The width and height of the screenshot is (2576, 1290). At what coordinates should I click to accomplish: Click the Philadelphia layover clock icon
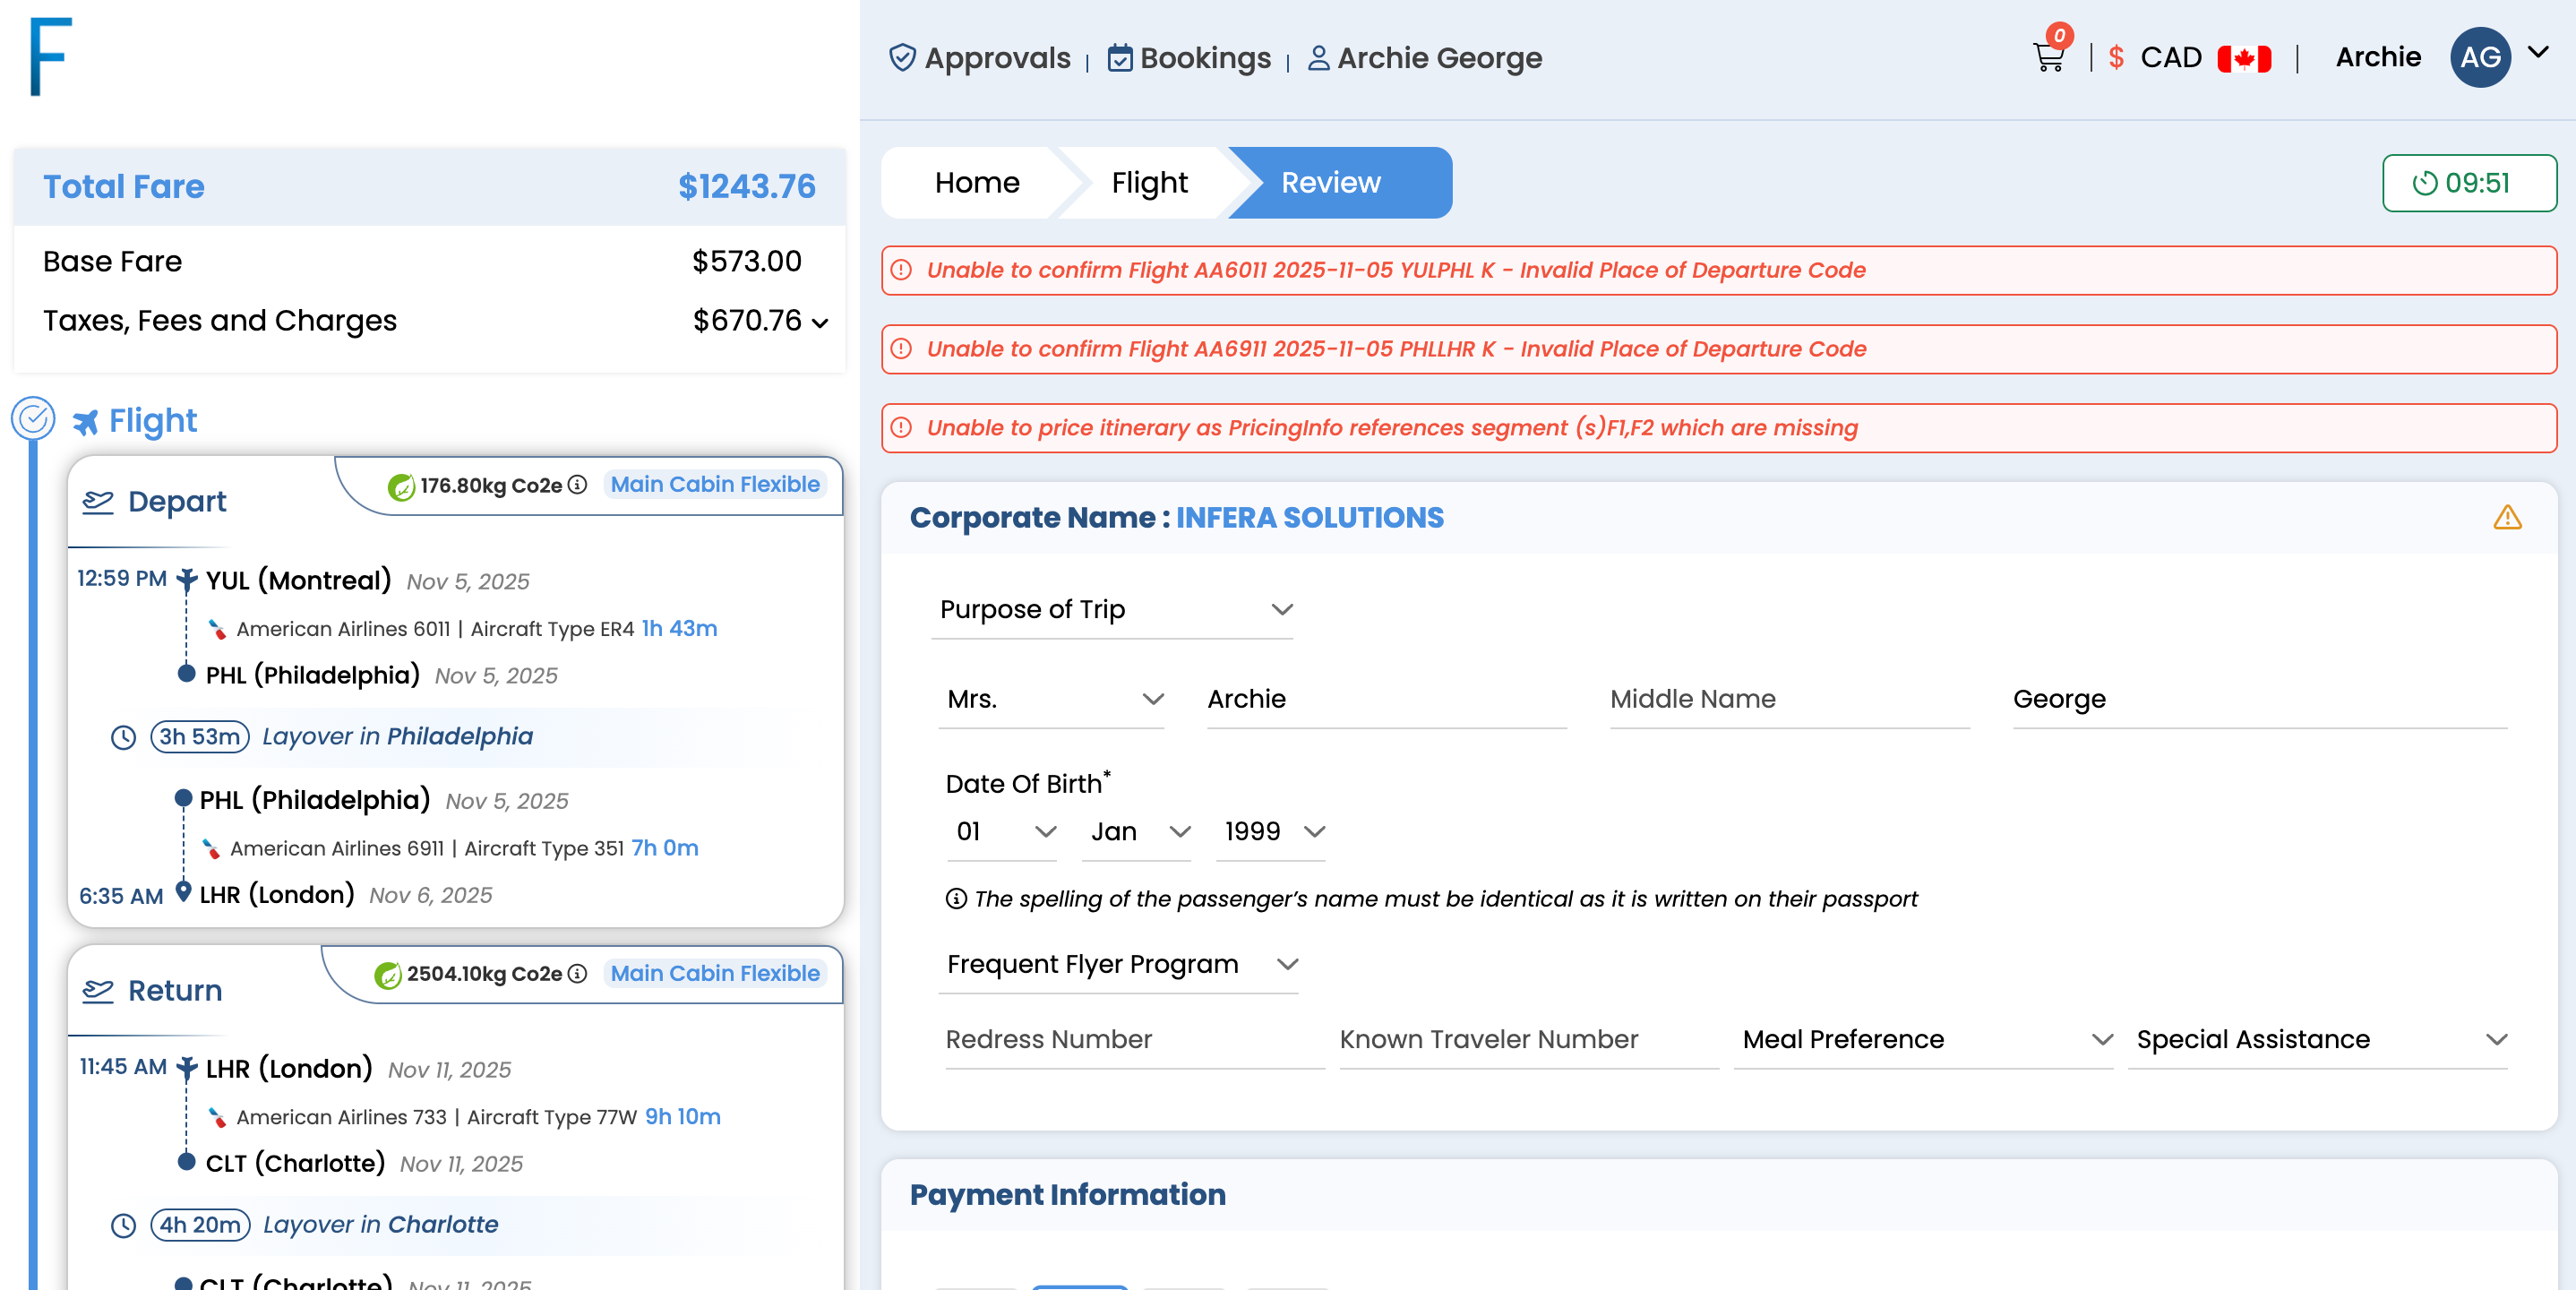123,738
